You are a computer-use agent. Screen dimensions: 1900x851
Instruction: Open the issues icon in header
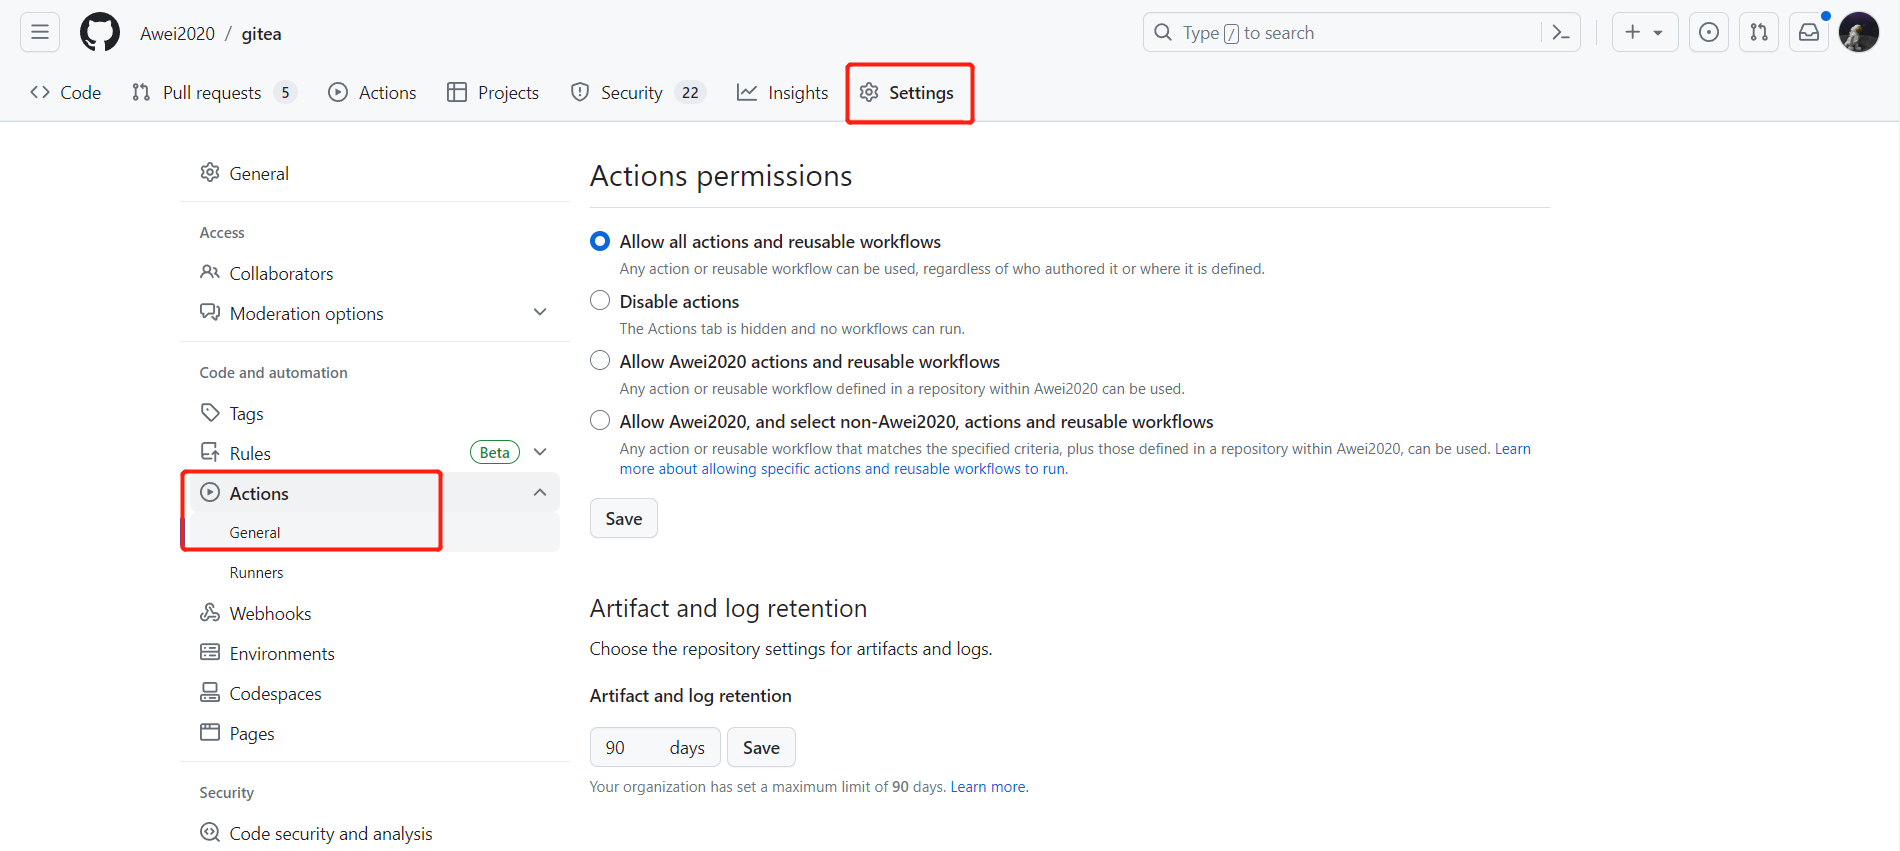pyautogui.click(x=1709, y=33)
